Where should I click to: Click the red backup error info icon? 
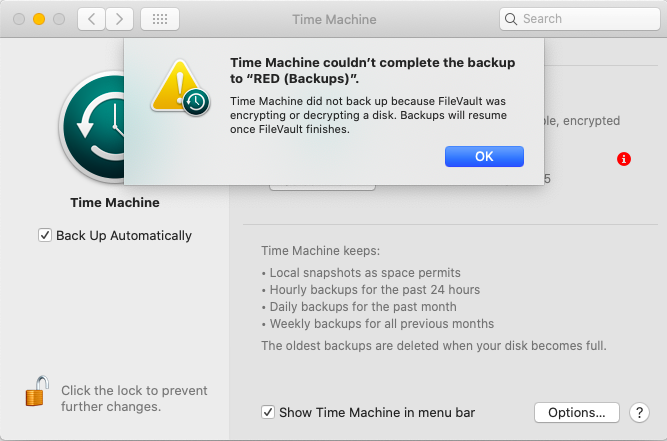point(624,159)
